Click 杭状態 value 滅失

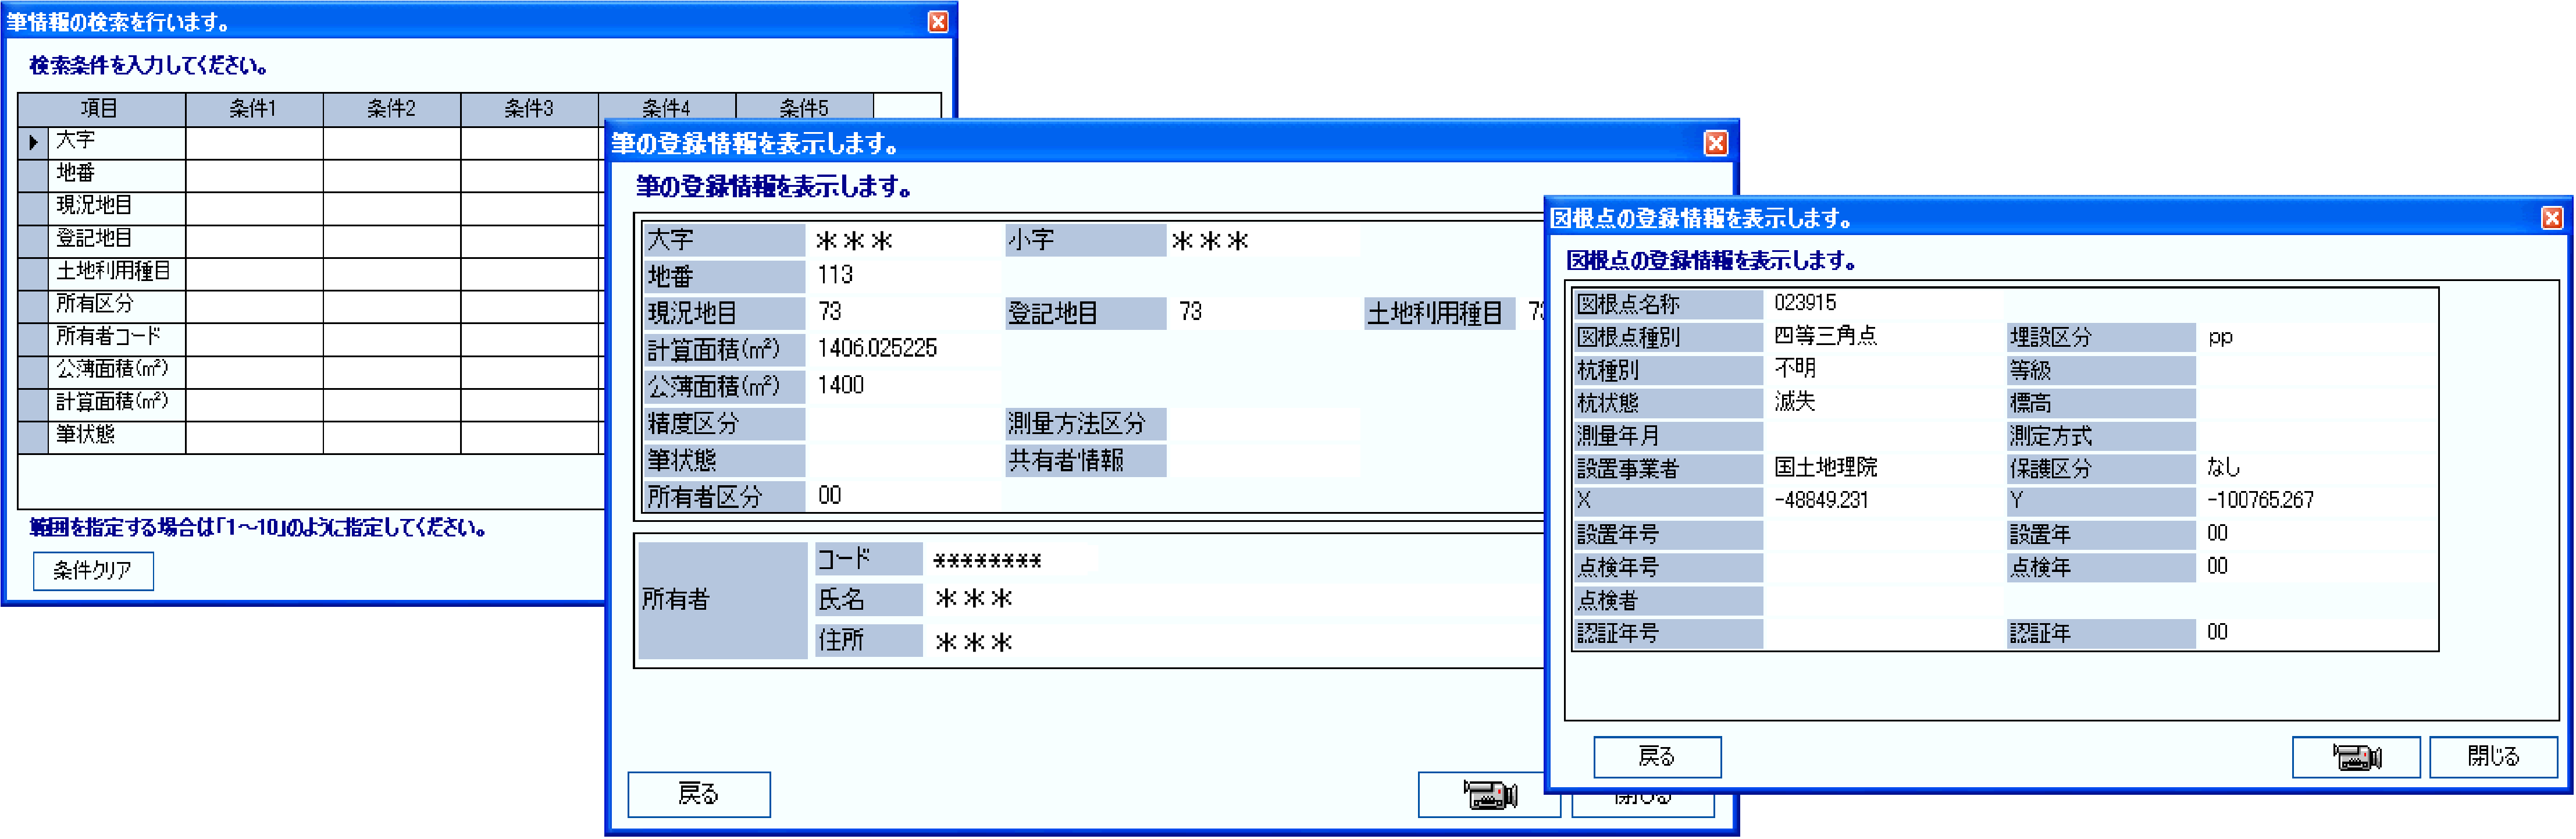point(1795,402)
